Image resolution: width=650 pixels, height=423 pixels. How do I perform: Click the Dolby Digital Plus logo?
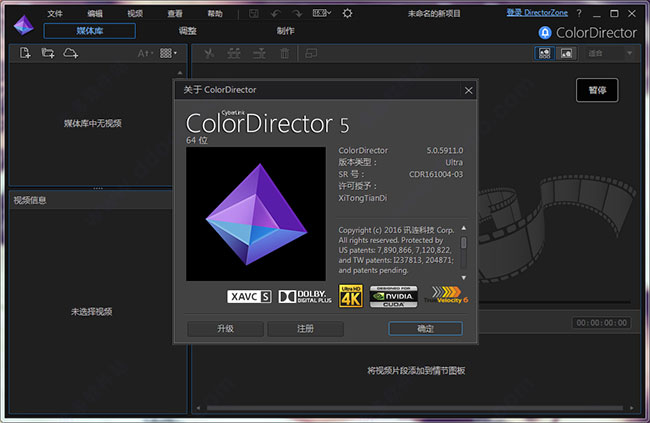pos(305,297)
